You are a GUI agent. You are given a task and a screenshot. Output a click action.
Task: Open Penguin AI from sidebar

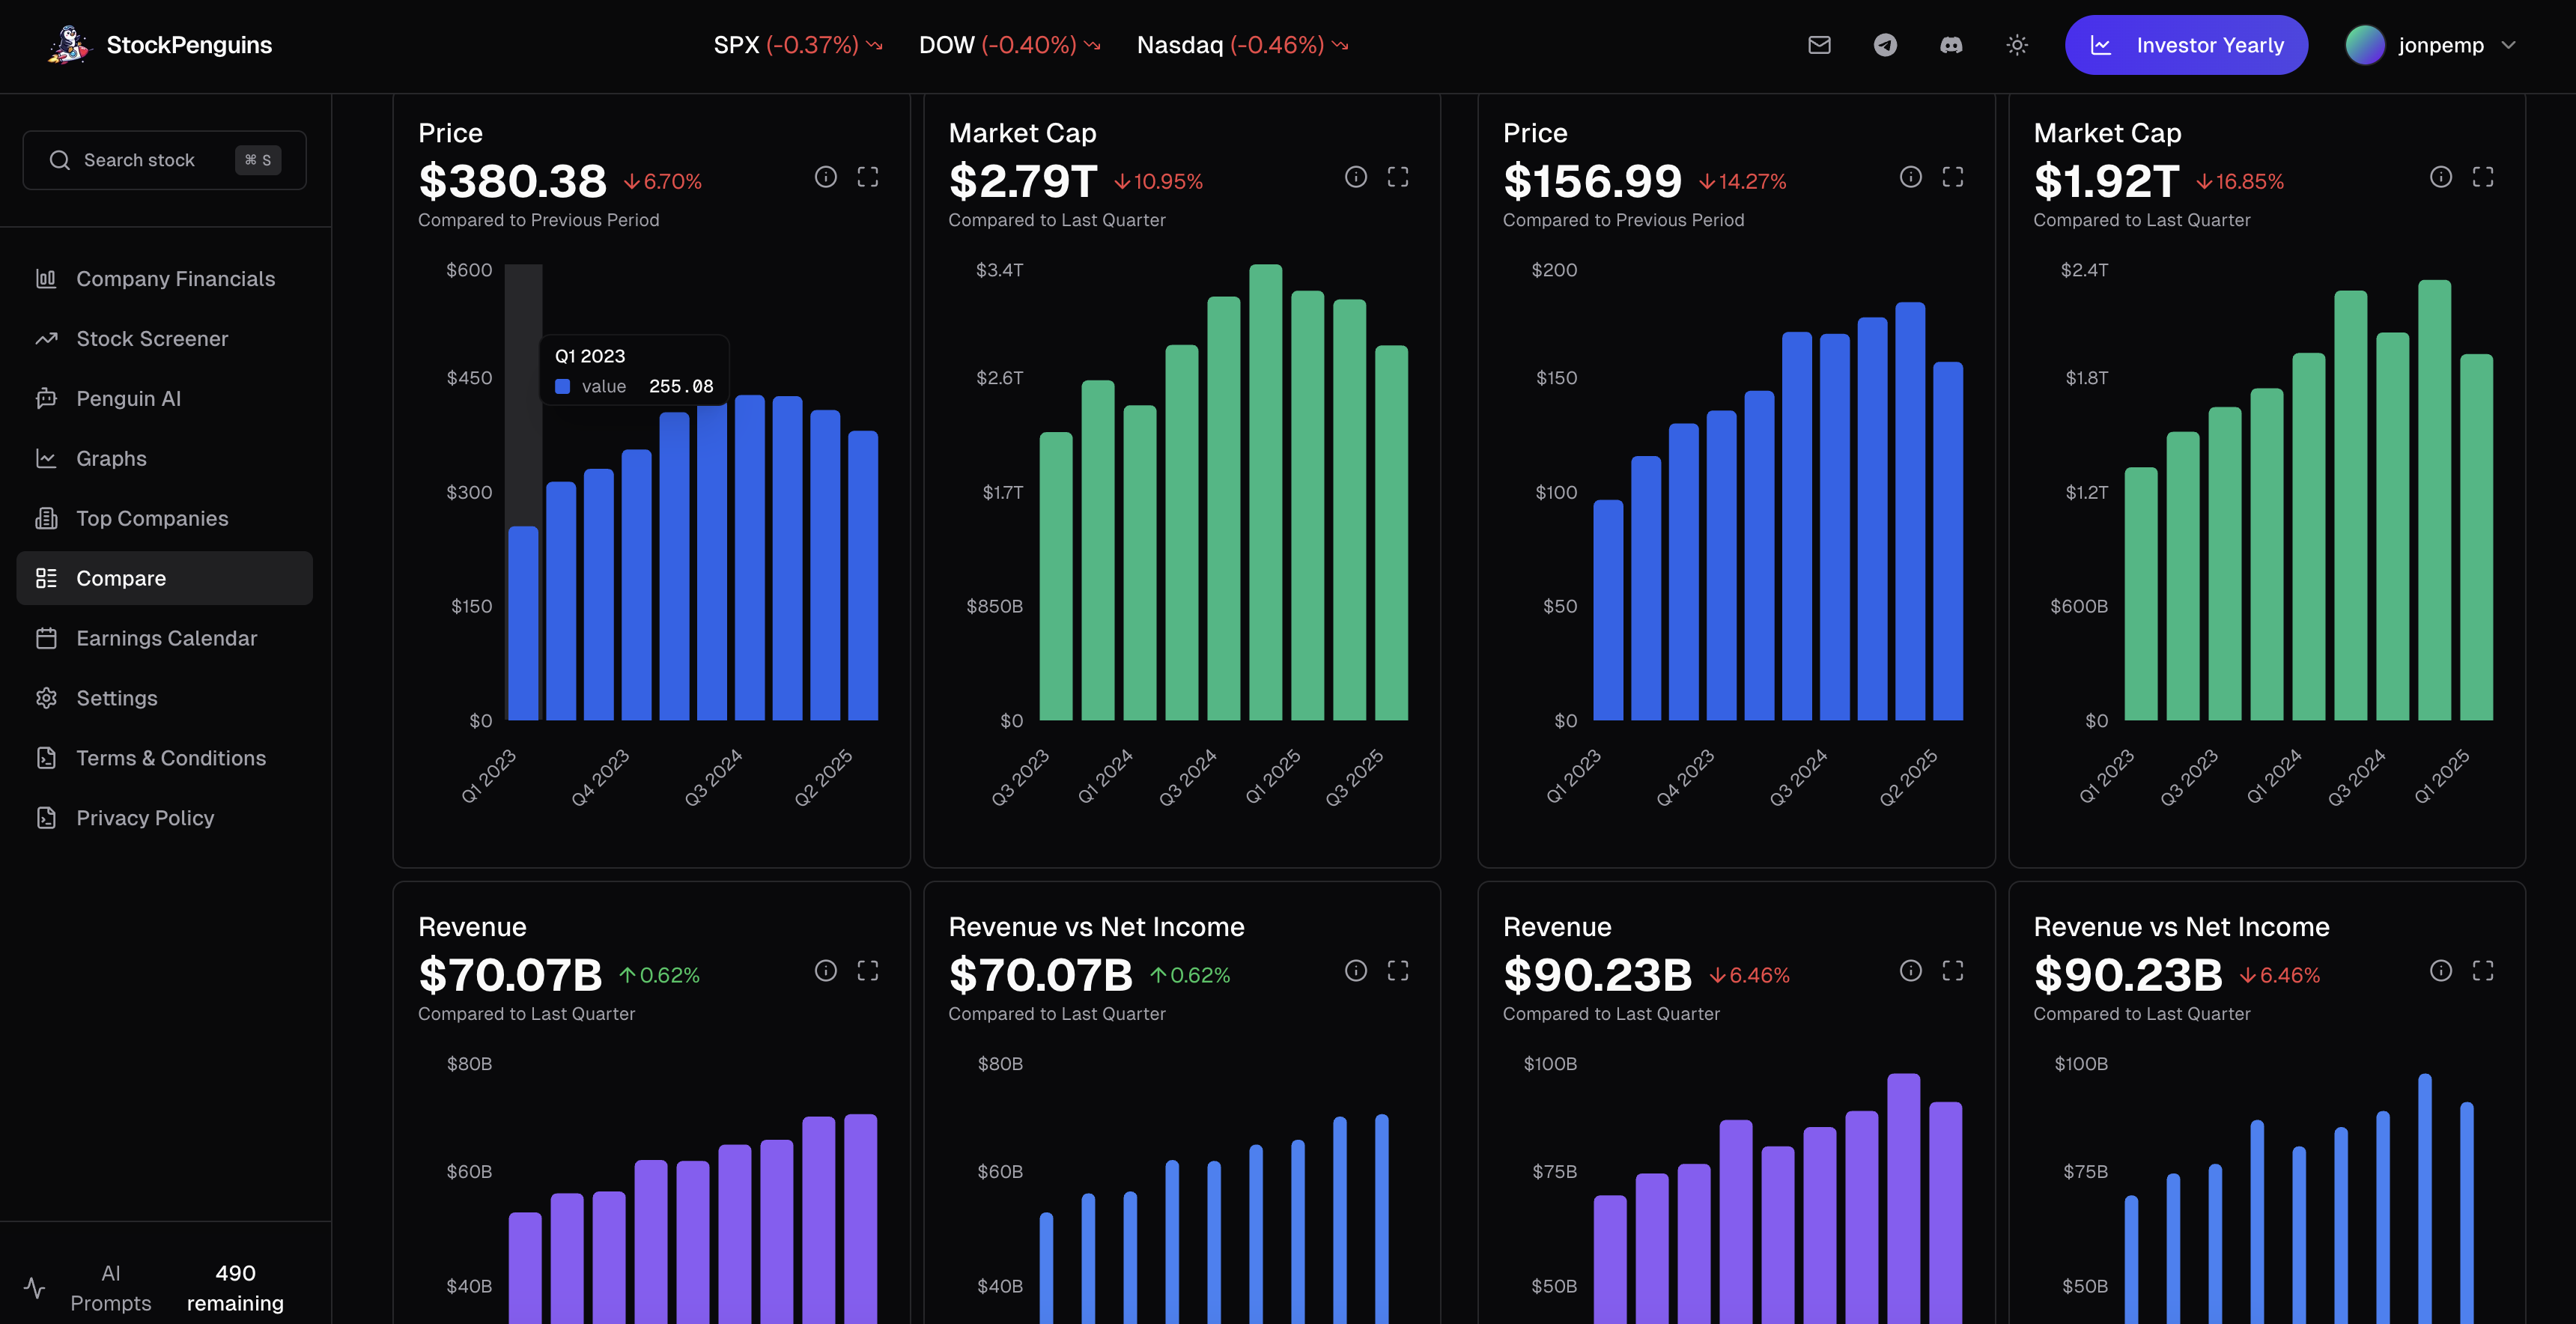(x=128, y=399)
